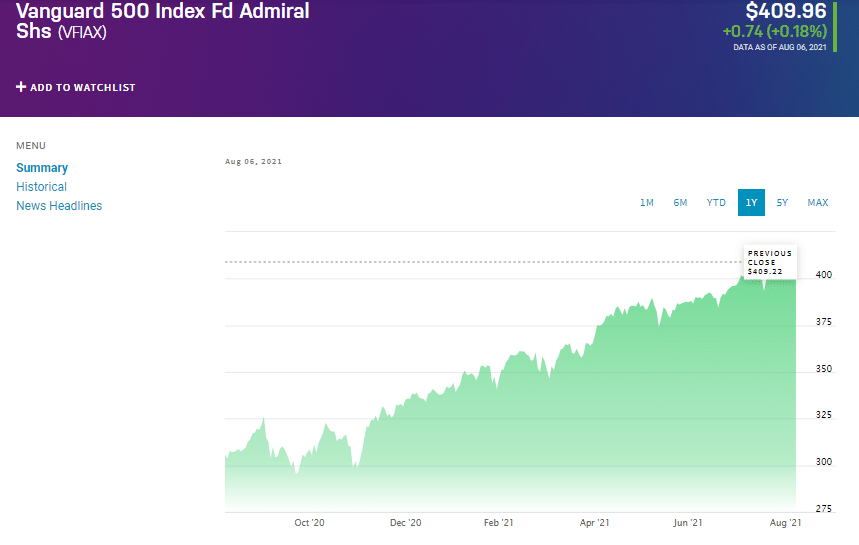The width and height of the screenshot is (859, 545).
Task: Click the (VFIAX) ticker symbol
Action: (x=82, y=32)
